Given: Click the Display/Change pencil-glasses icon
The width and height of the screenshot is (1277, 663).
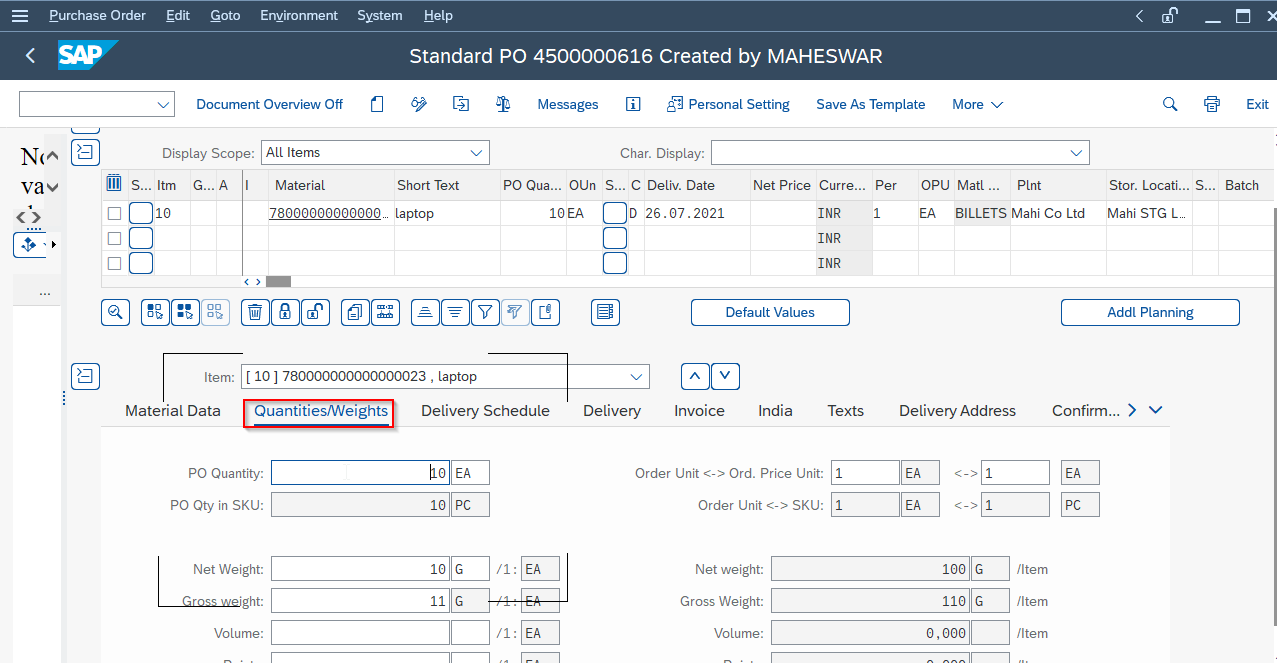Looking at the screenshot, I should [x=419, y=104].
